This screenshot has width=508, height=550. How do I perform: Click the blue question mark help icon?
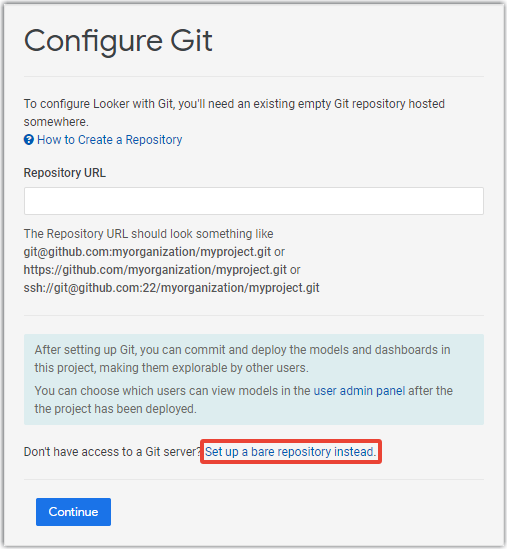(x=28, y=140)
